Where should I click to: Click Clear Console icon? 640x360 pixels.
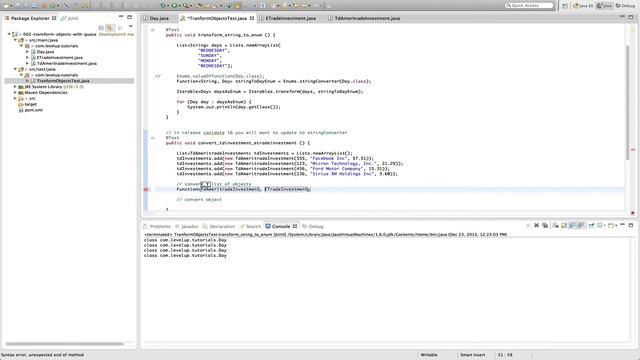pos(556,225)
